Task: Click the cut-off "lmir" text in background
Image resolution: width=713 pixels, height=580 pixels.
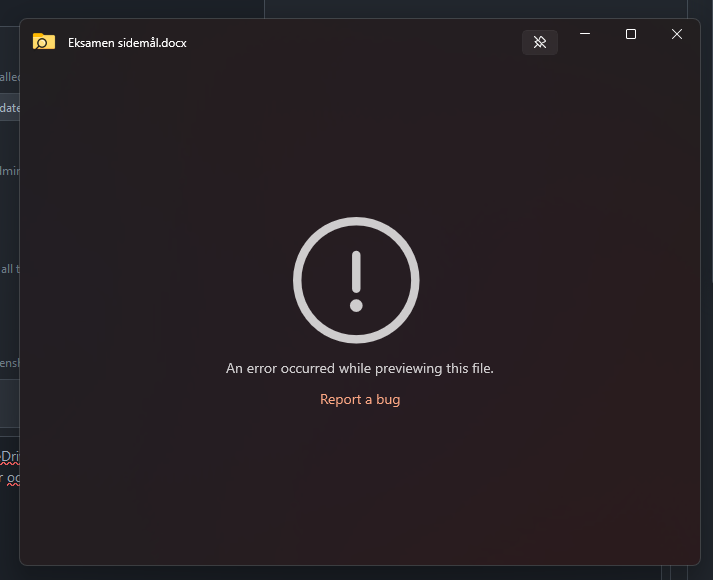Action: click(10, 171)
